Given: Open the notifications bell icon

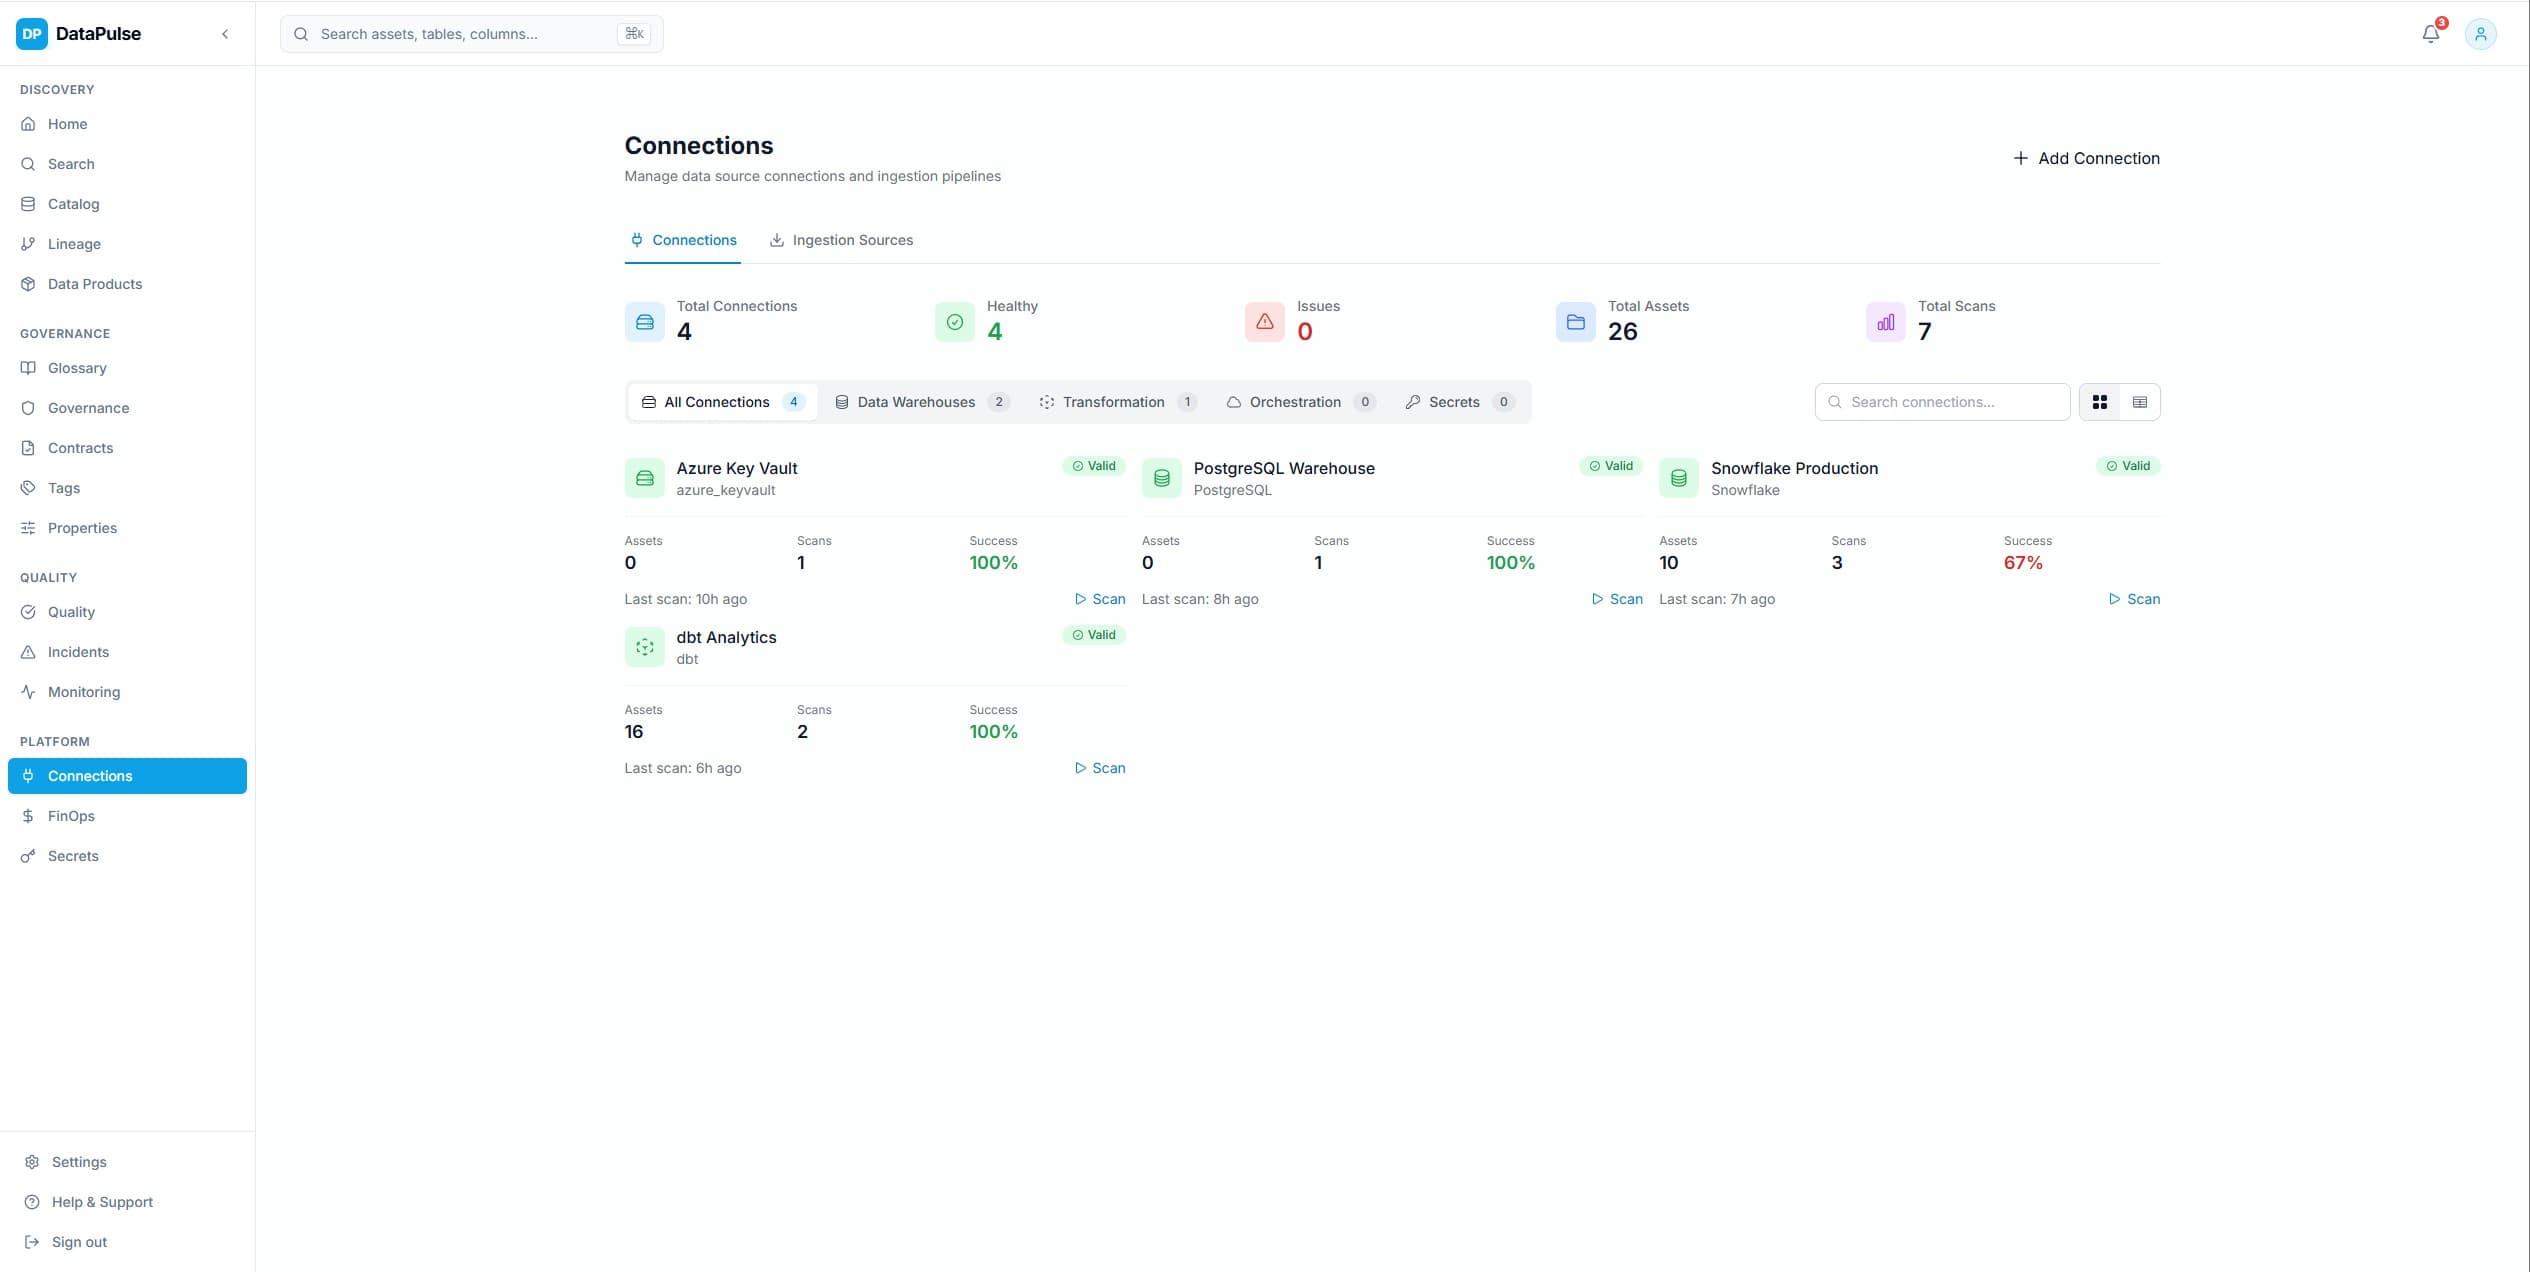Looking at the screenshot, I should point(2430,34).
